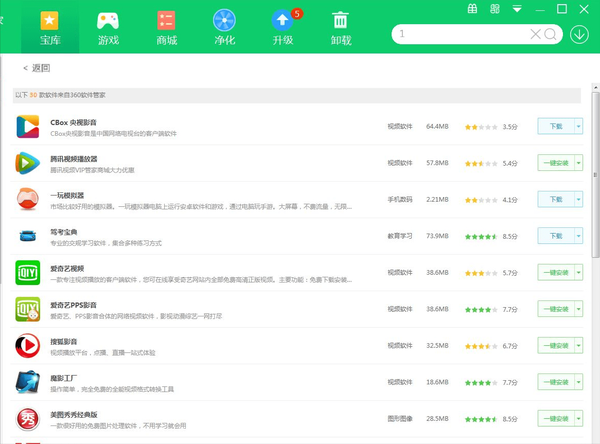
Task: Expand download options arrow for 驾考宝典
Action: (579, 236)
